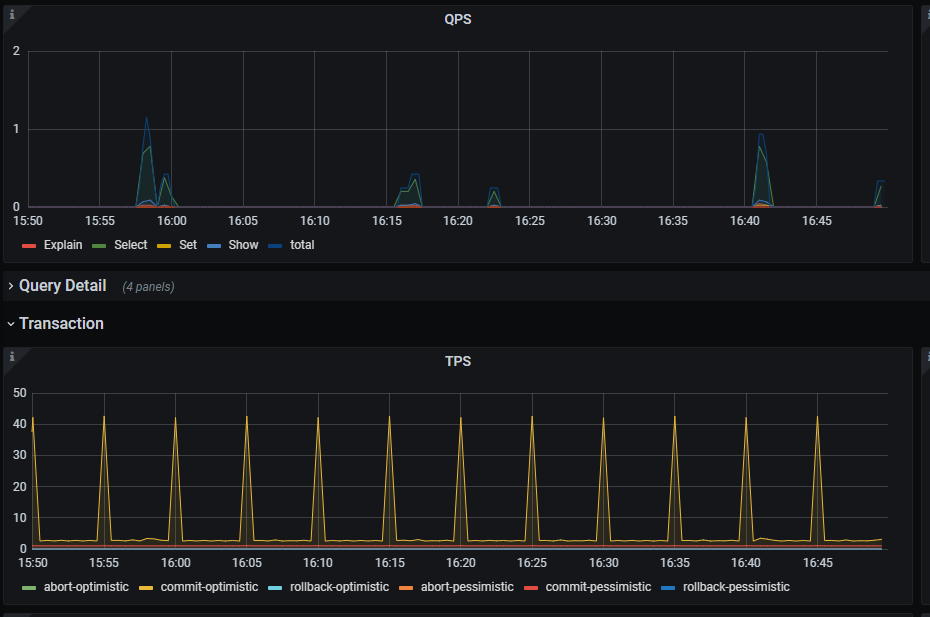Toggle the Select series in QPS legend
Image resolution: width=930 pixels, height=617 pixels.
click(130, 245)
